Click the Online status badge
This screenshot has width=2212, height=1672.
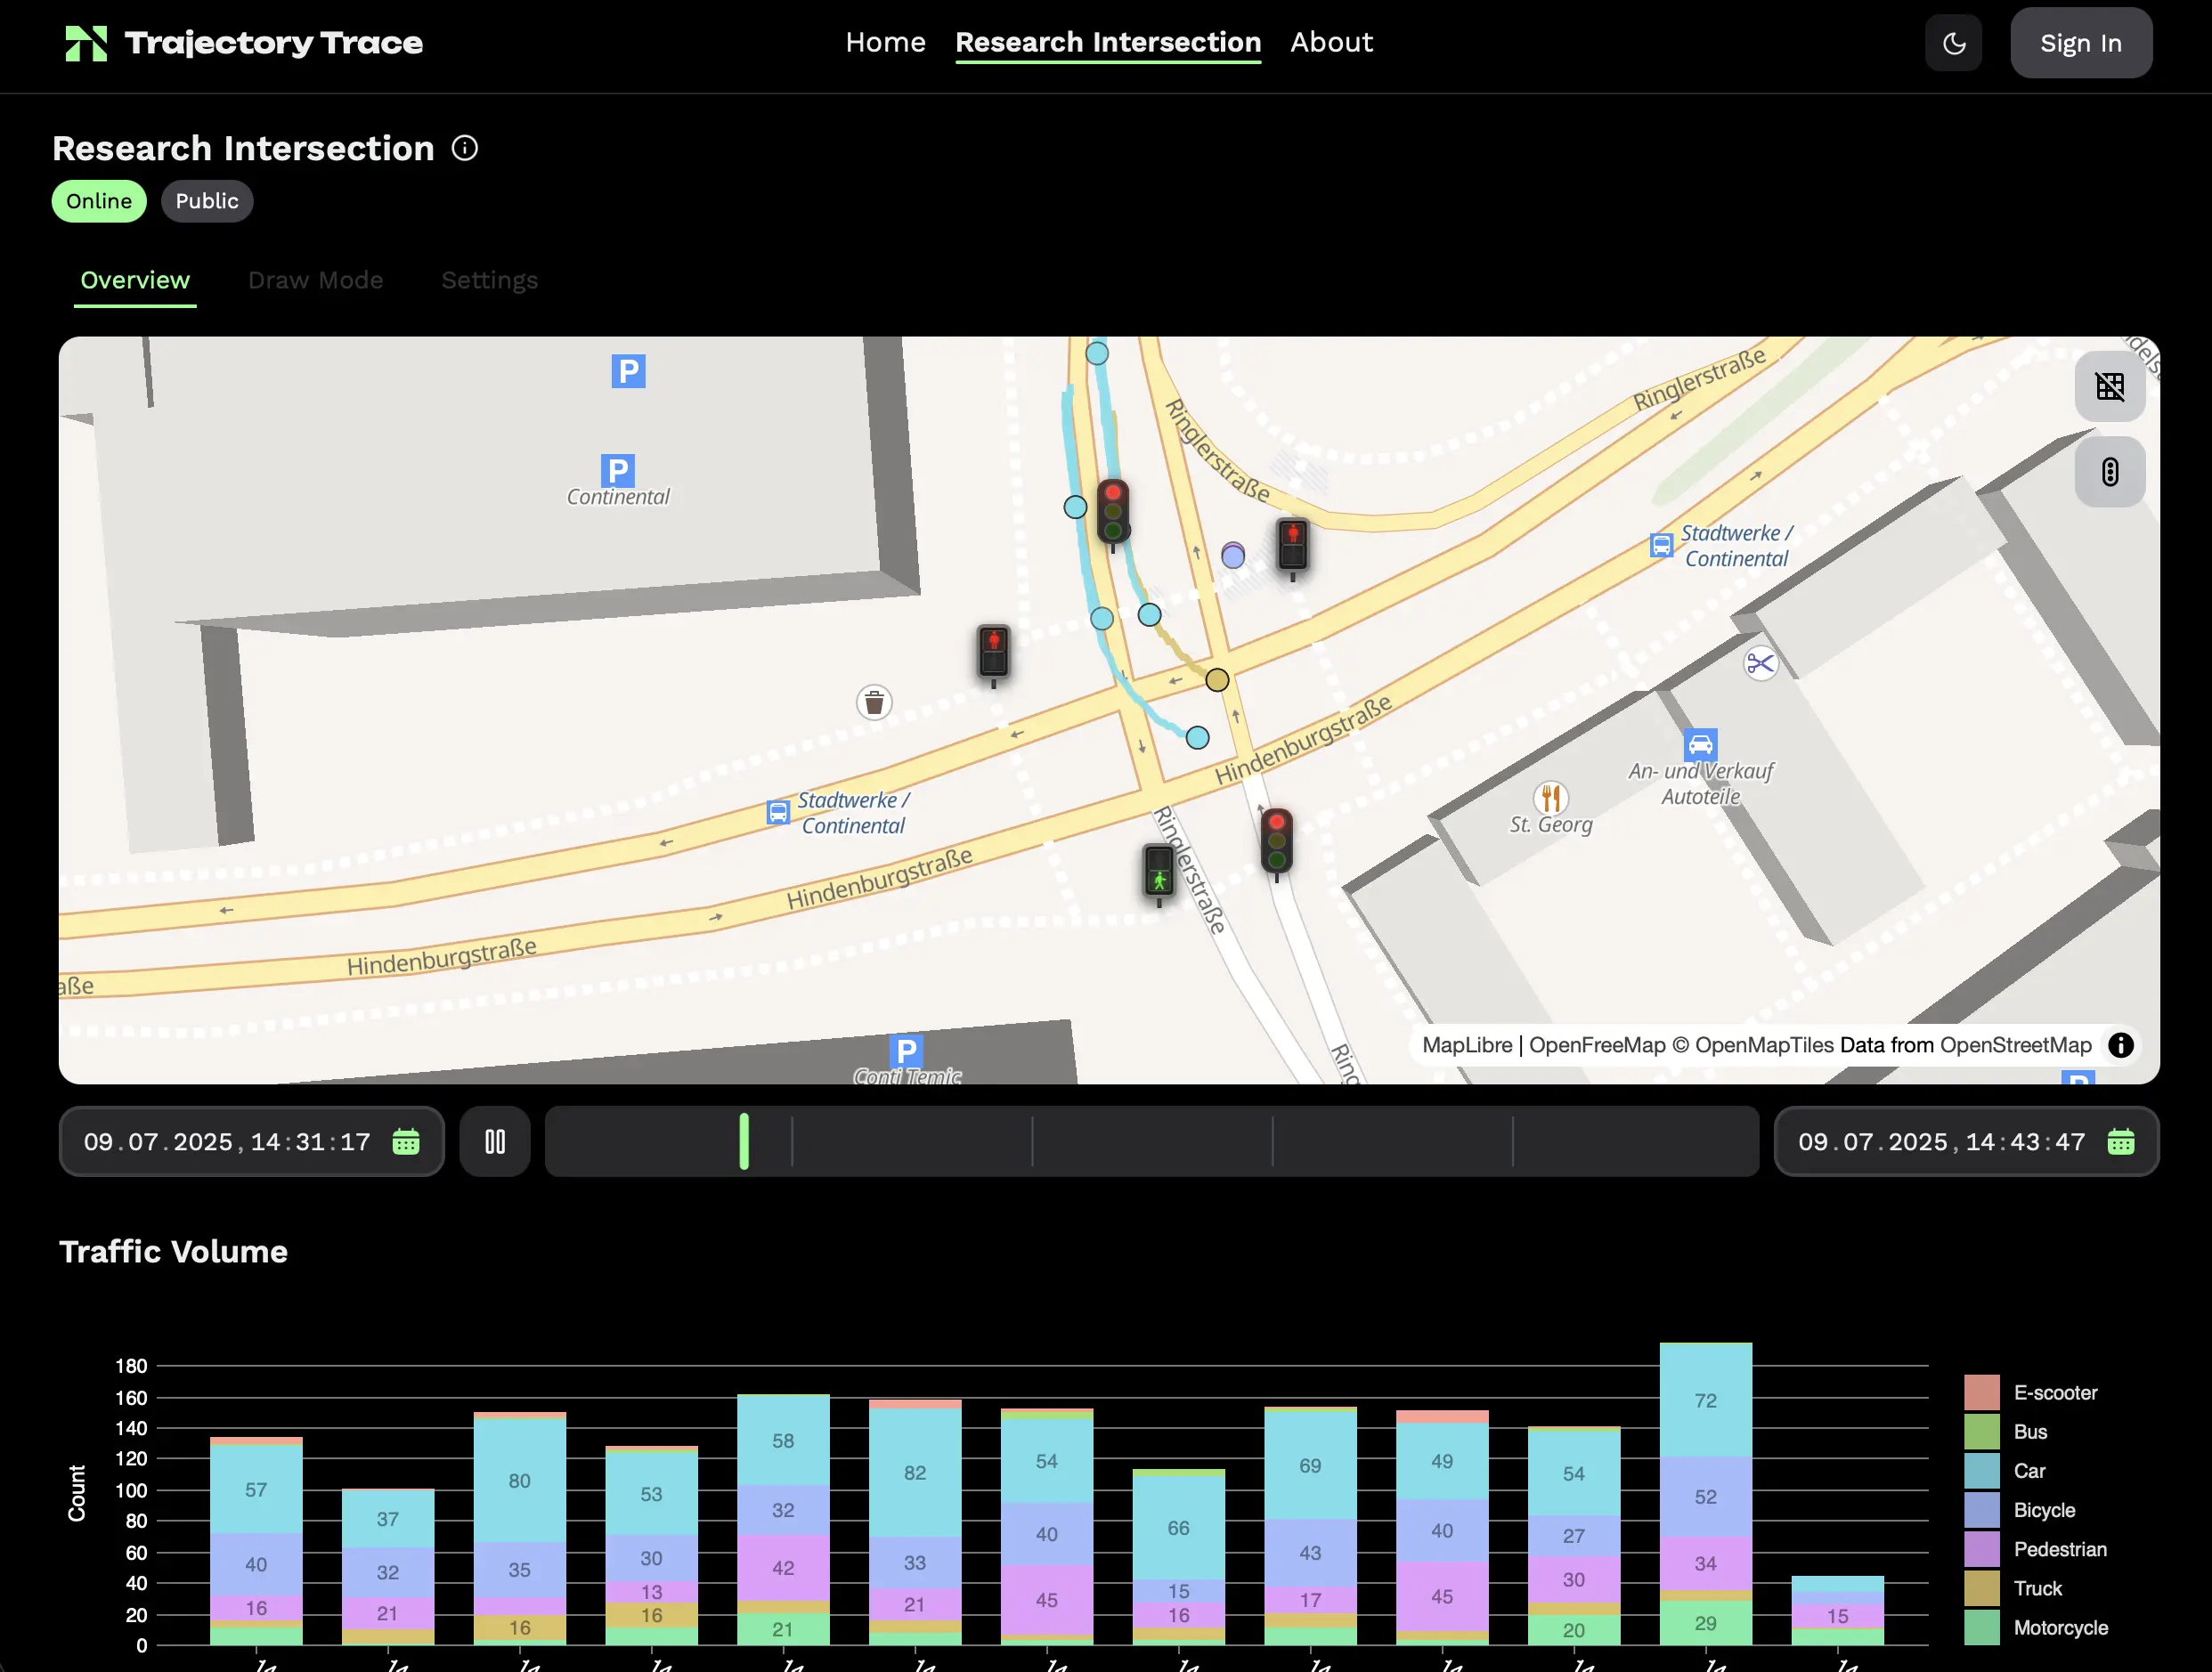[x=98, y=200]
